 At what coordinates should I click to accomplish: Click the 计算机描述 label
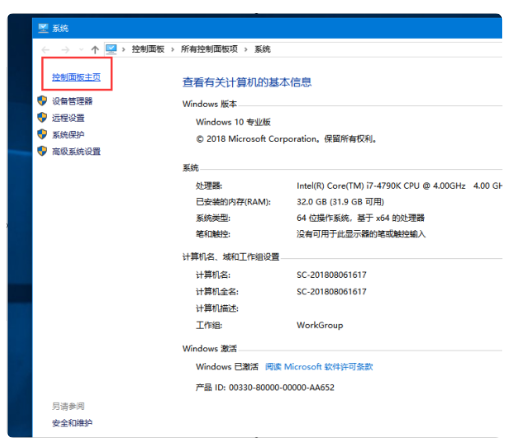click(217, 308)
